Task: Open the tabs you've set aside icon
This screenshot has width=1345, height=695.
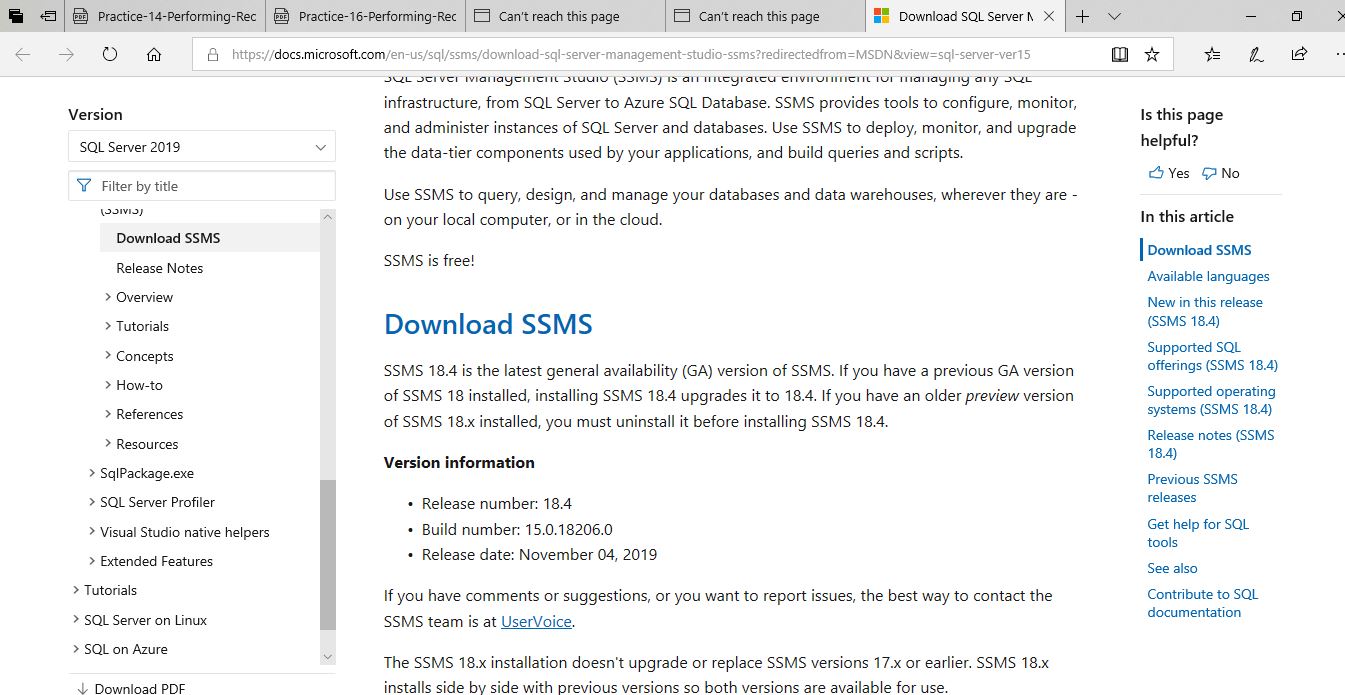Action: (x=16, y=16)
